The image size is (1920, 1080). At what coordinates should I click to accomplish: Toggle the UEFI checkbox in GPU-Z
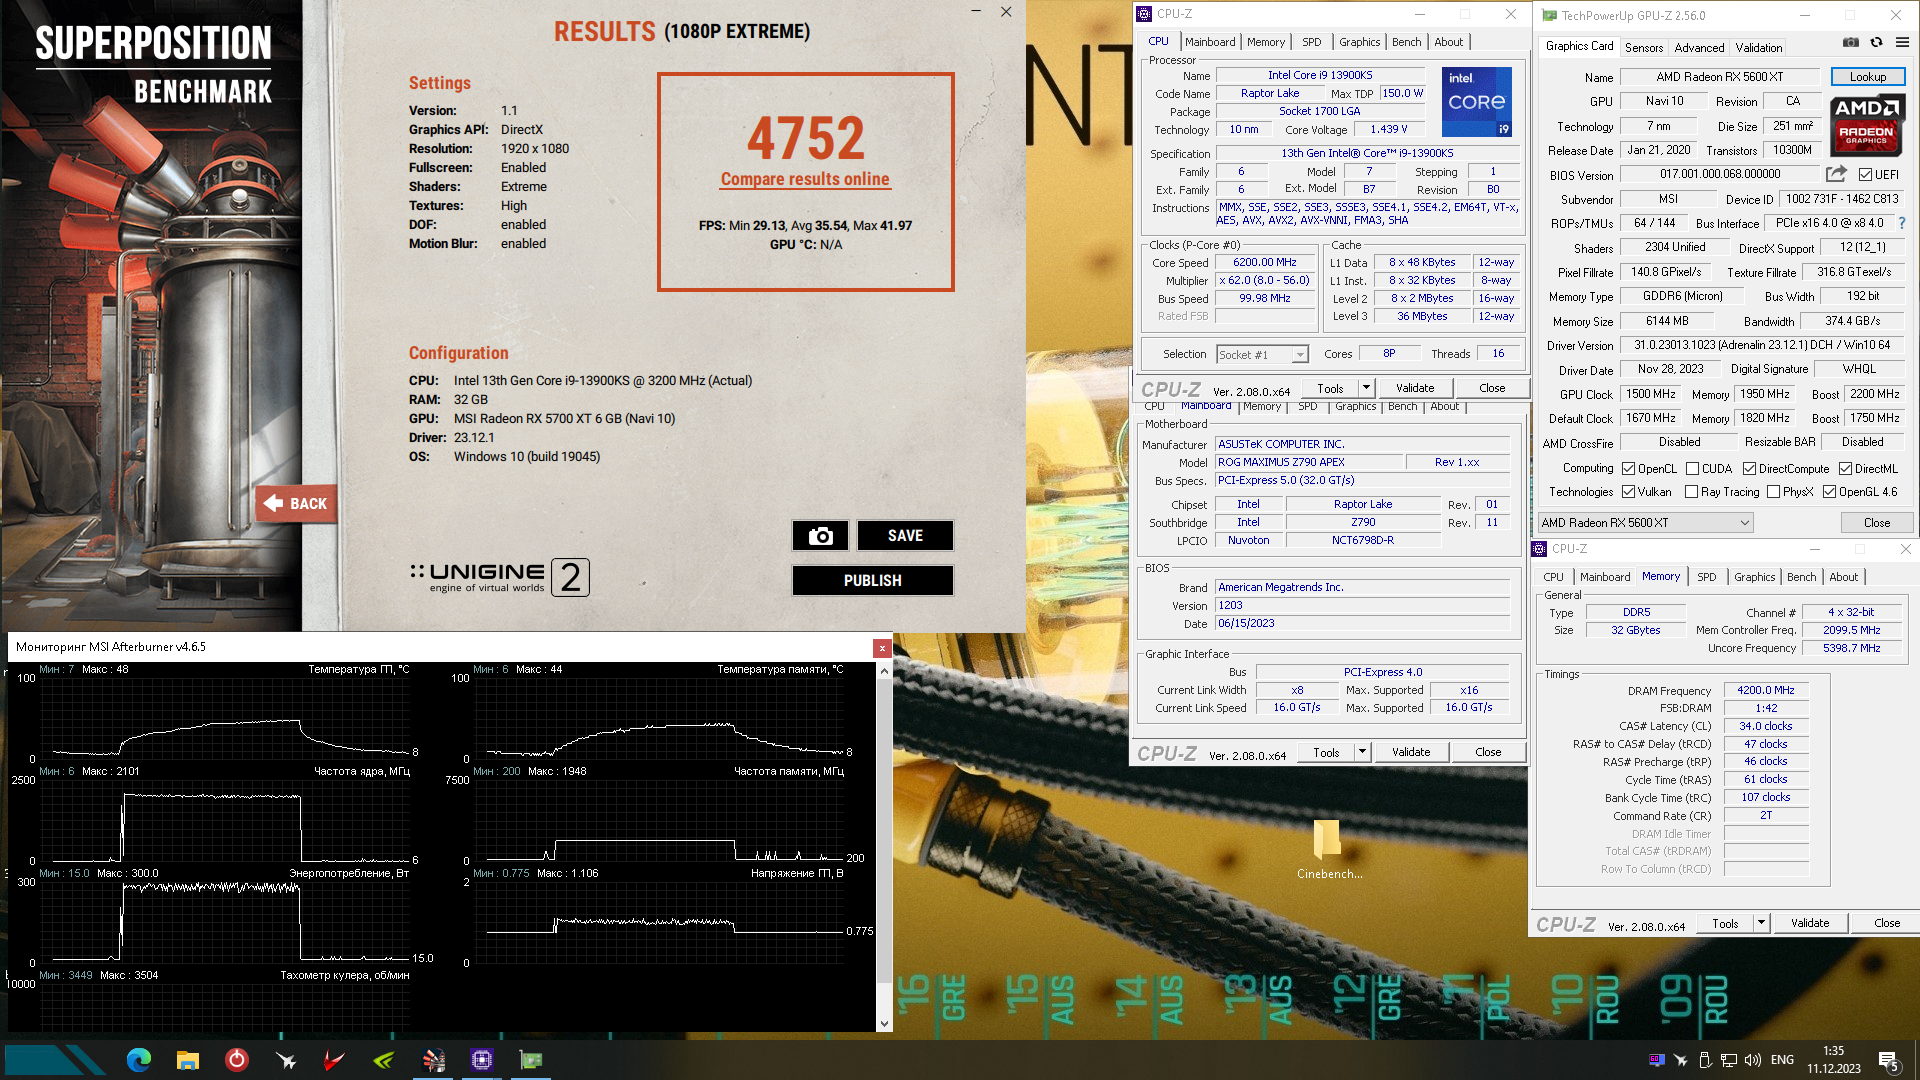click(1865, 174)
